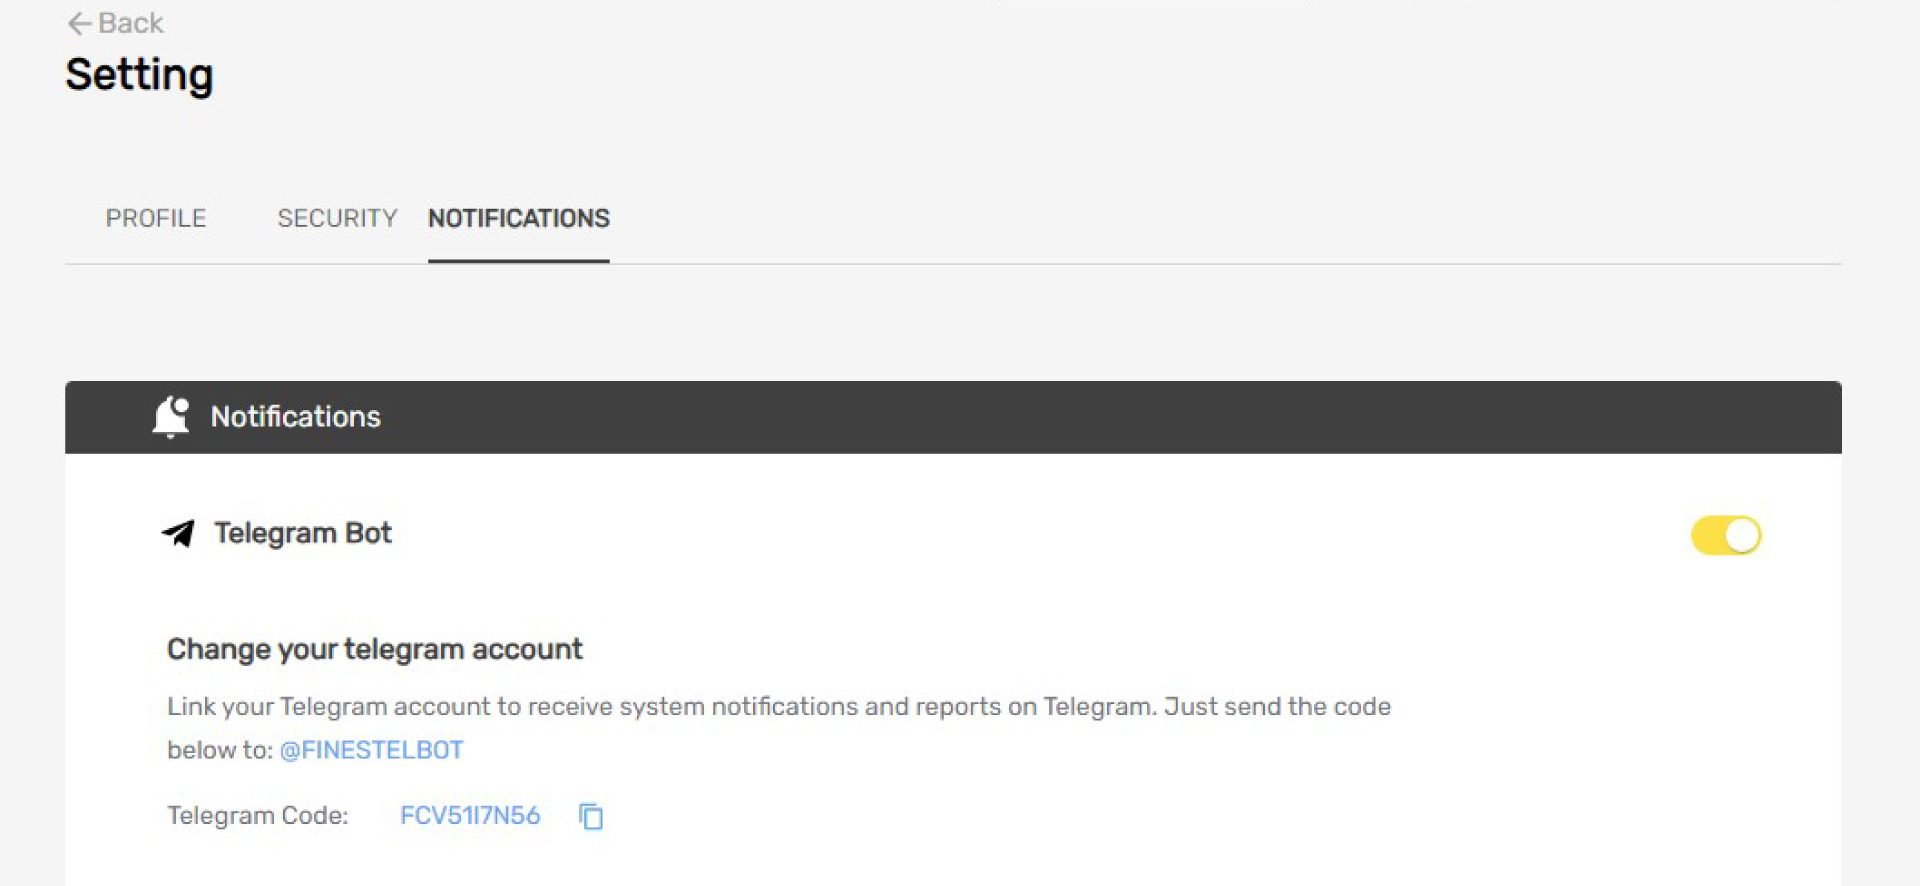Click the Telegram code FCV51I7N56
Screen dimensions: 1920x886
pos(470,815)
